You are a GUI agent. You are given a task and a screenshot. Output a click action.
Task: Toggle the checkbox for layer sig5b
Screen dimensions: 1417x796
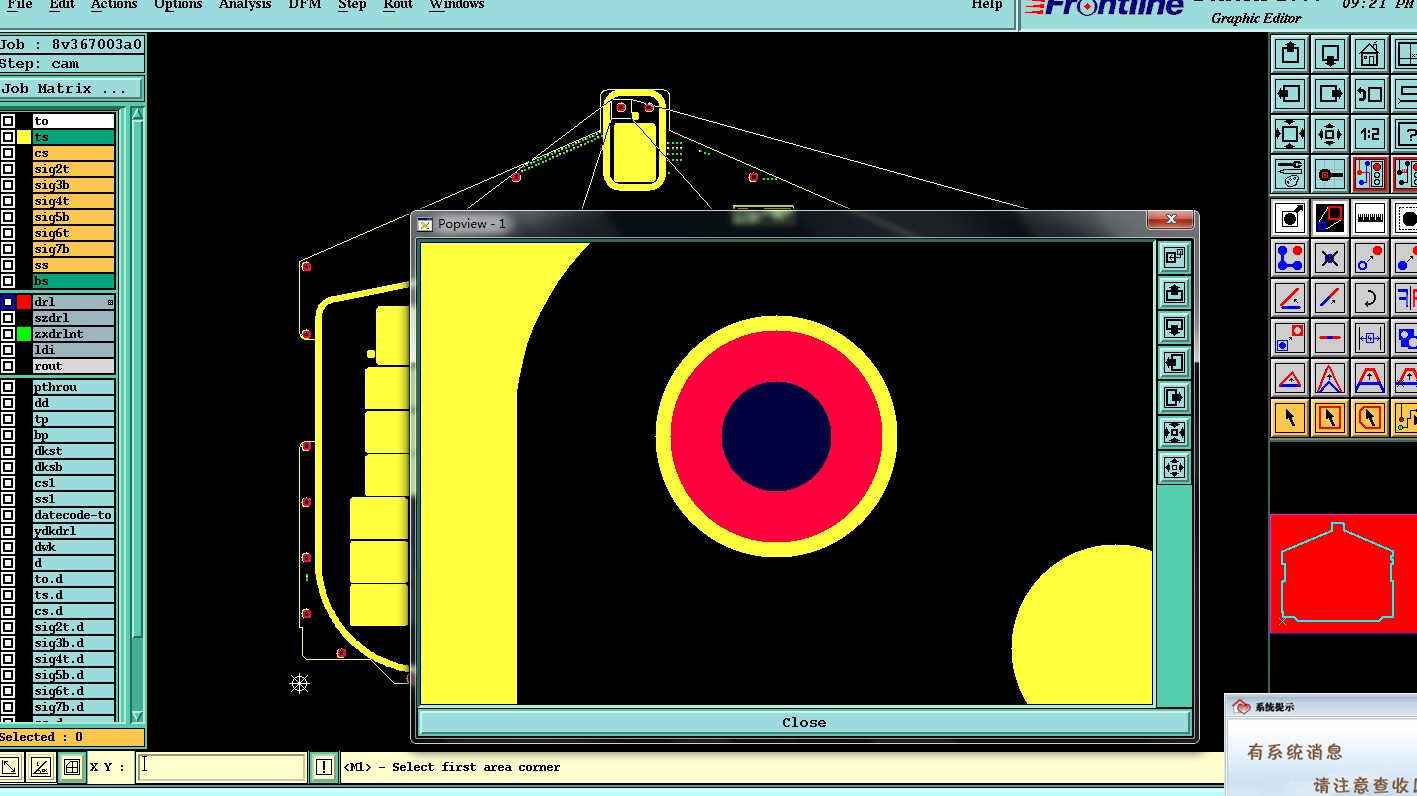click(x=8, y=217)
